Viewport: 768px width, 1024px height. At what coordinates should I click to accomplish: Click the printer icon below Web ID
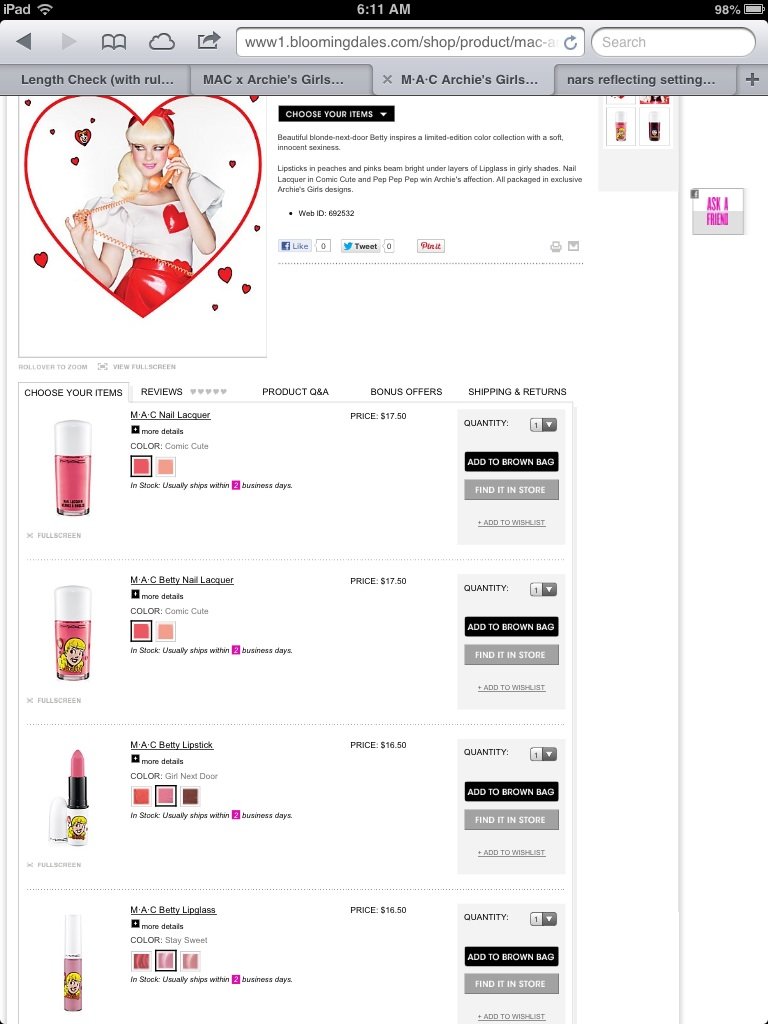(556, 246)
